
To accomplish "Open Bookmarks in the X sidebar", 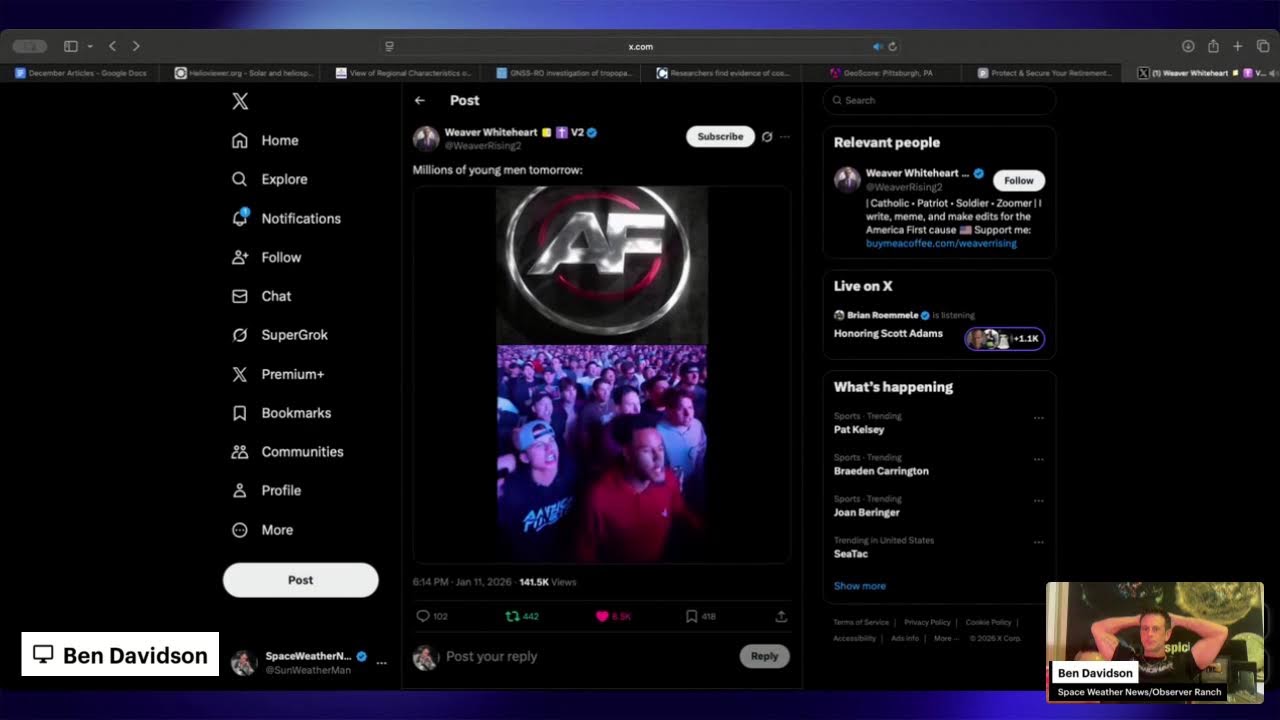I will coord(282,414).
